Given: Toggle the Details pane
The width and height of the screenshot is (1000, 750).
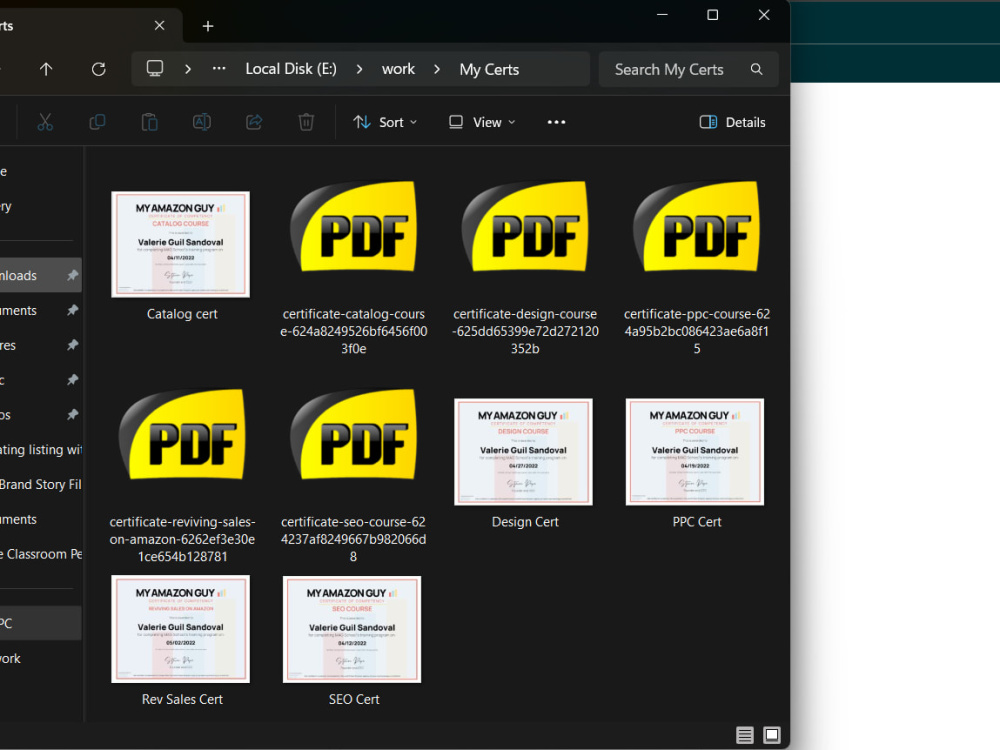Looking at the screenshot, I should coord(733,122).
